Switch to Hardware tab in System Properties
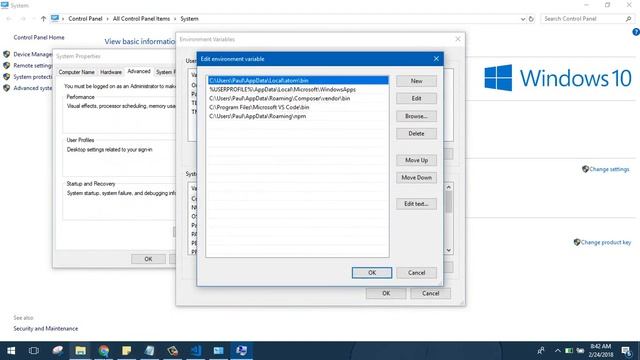This screenshot has width=640, height=360. (x=111, y=72)
